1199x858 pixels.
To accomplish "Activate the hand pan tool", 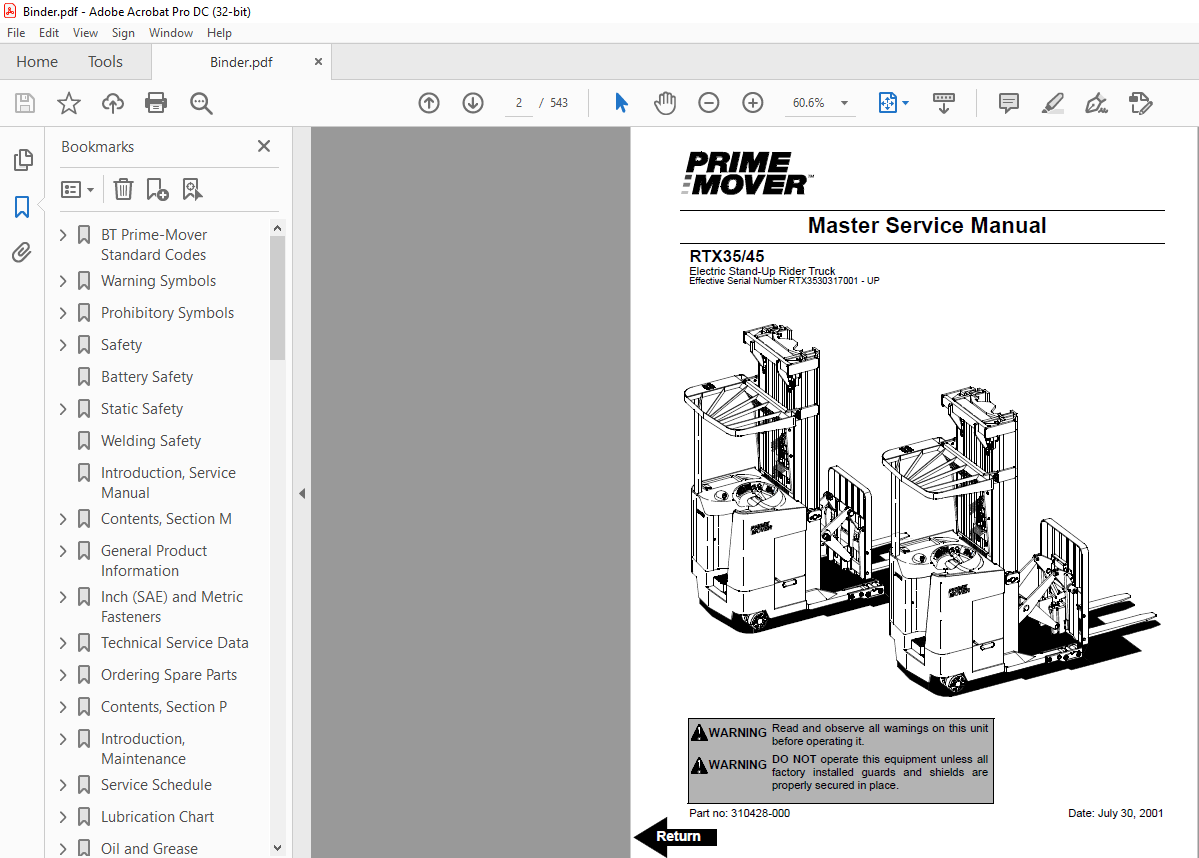I will tap(664, 102).
